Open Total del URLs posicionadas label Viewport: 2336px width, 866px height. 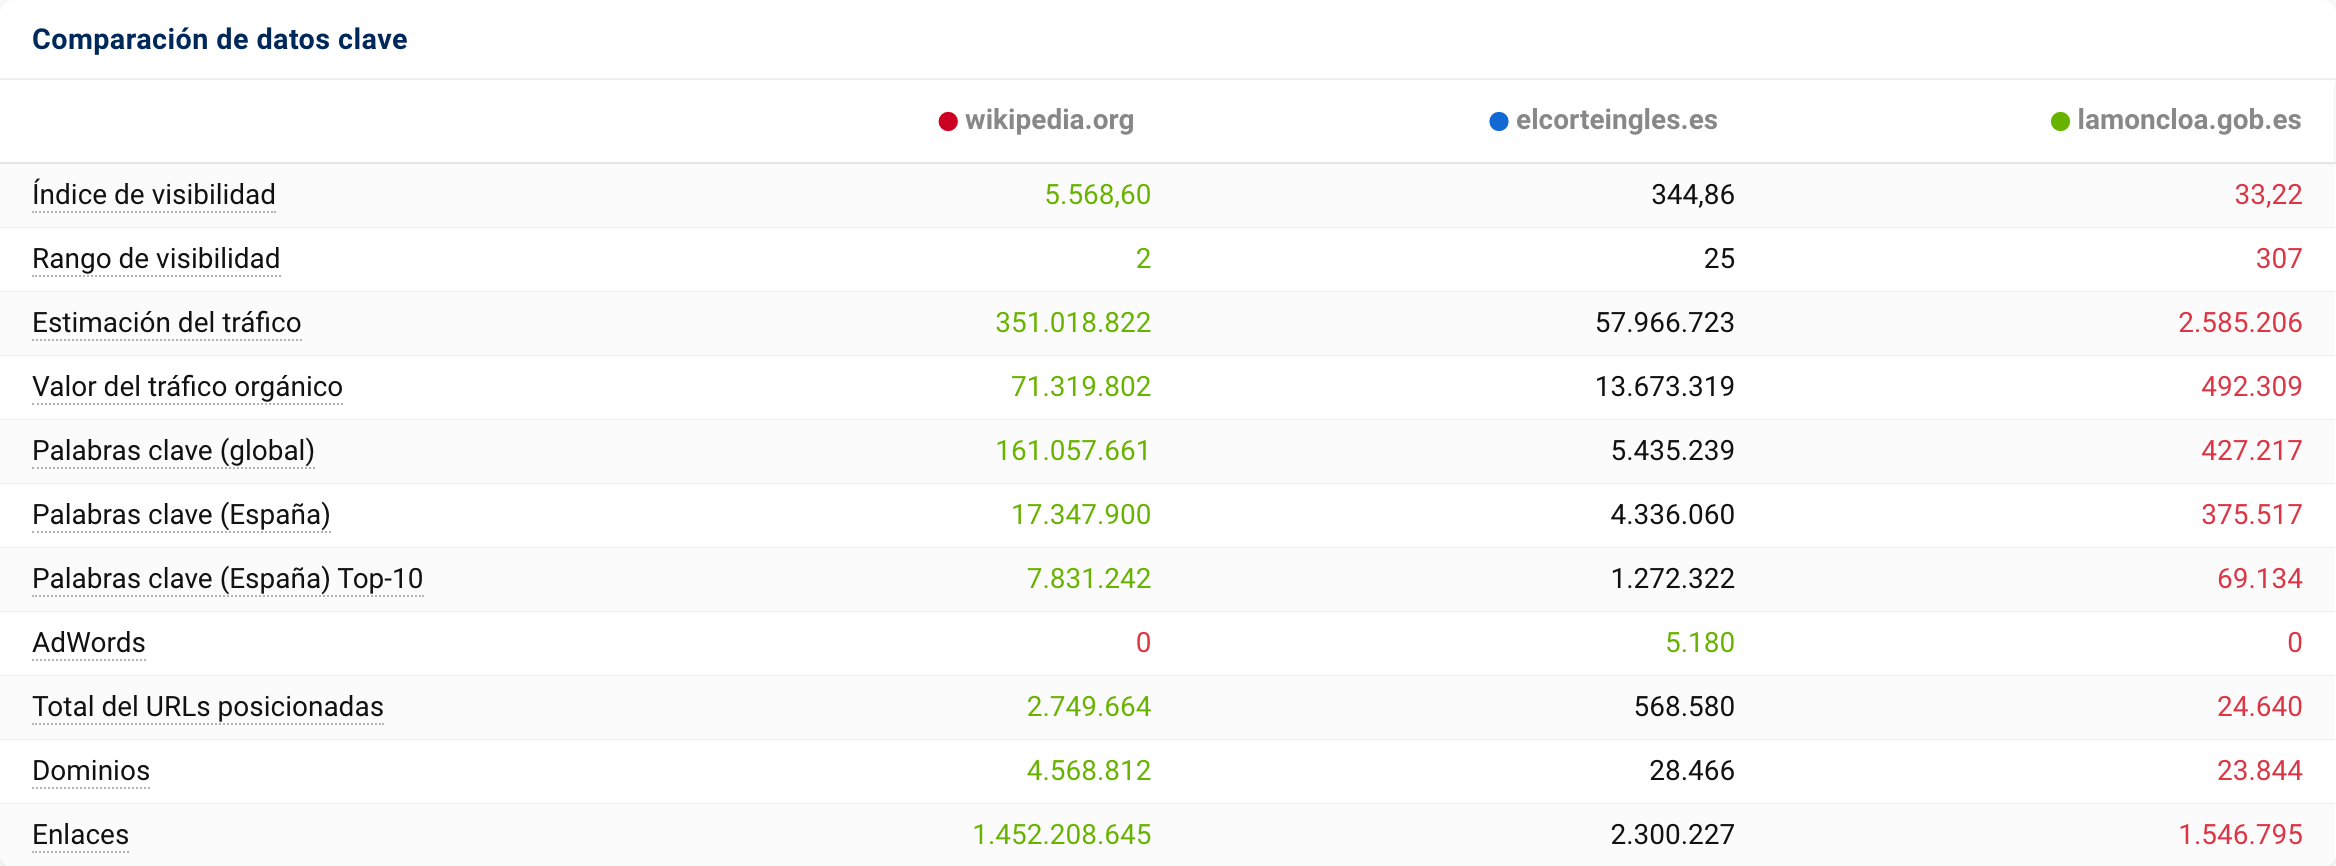click(208, 707)
